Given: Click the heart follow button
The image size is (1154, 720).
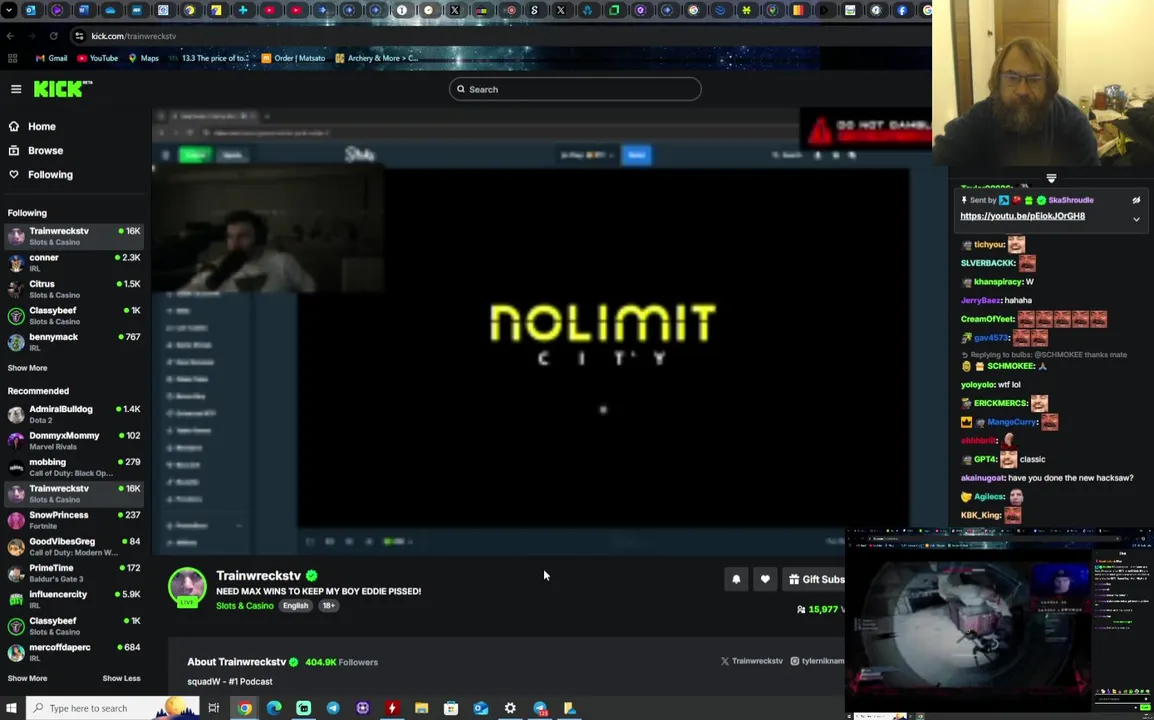Looking at the screenshot, I should click(765, 579).
